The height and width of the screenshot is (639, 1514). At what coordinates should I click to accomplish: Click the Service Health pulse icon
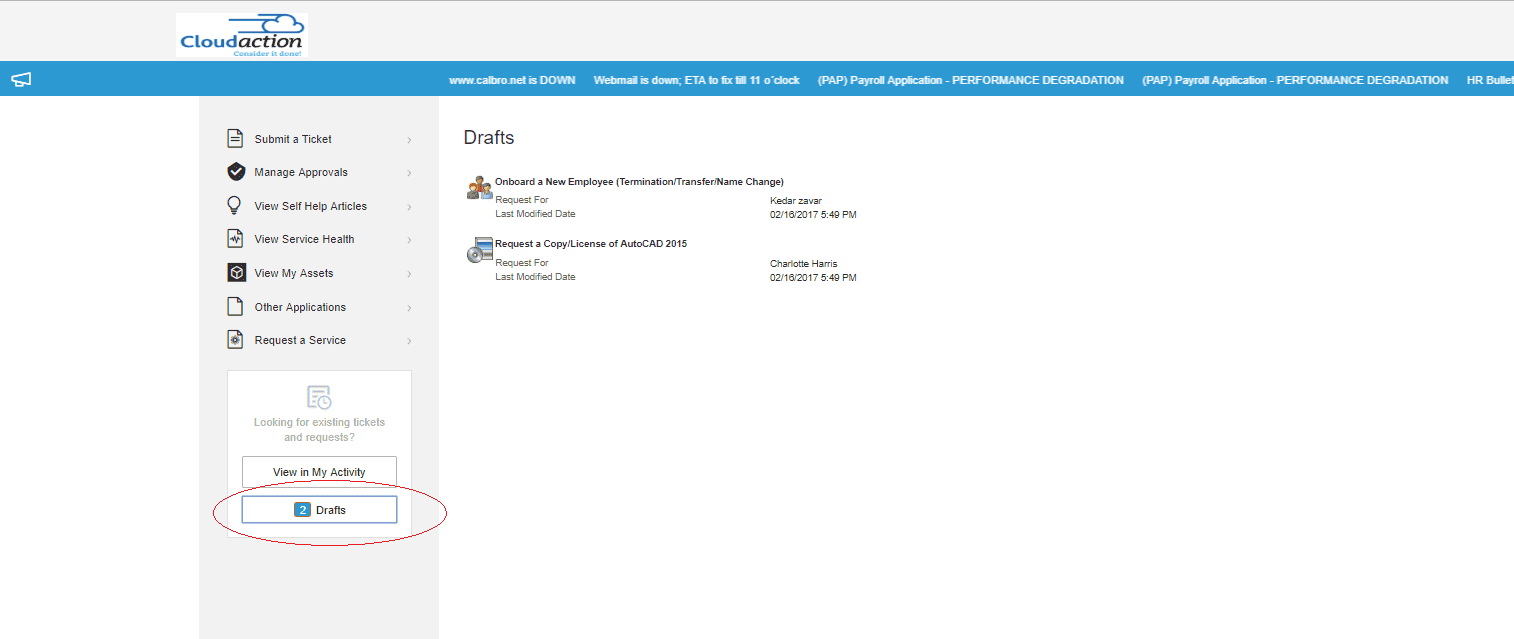(236, 239)
